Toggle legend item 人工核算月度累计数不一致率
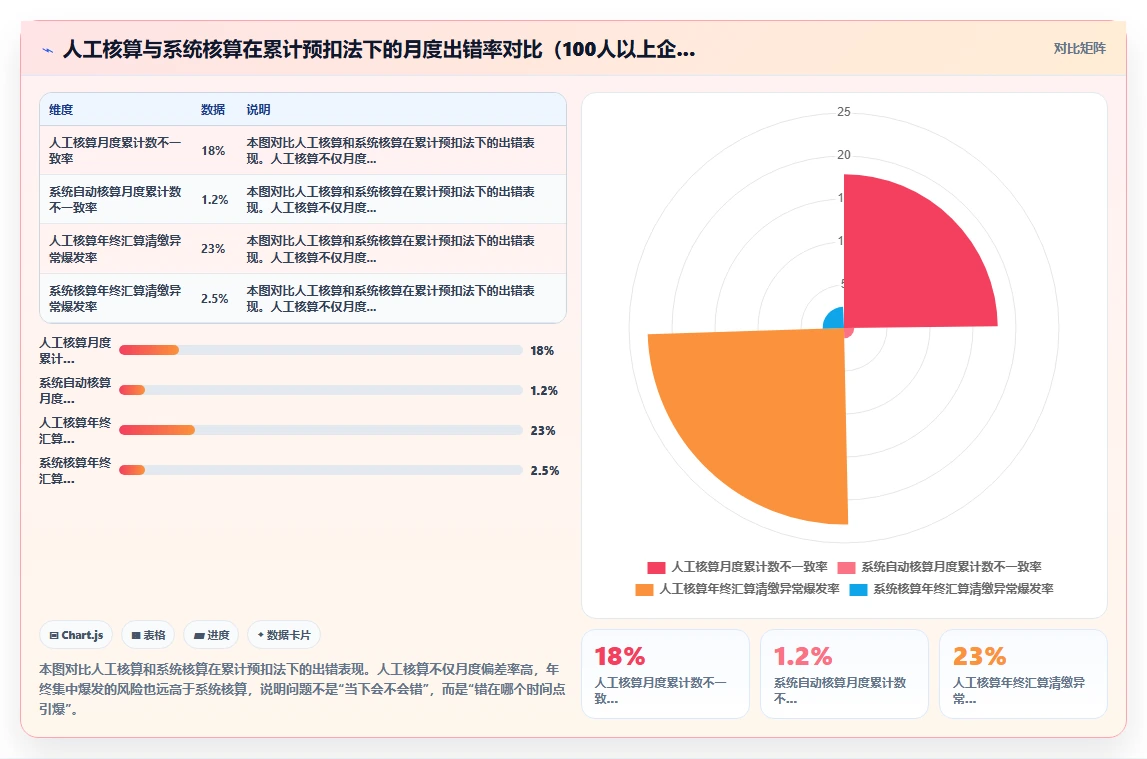 point(737,567)
